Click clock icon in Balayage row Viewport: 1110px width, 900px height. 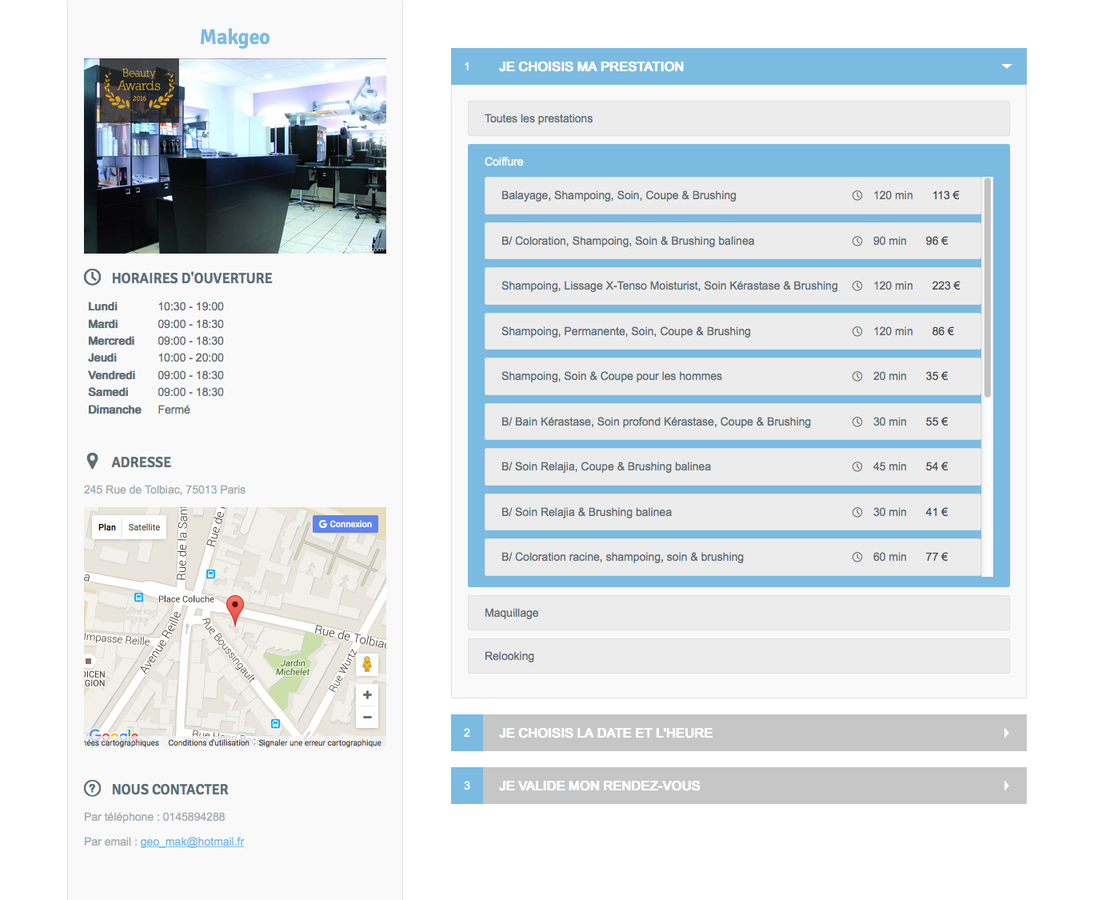857,195
